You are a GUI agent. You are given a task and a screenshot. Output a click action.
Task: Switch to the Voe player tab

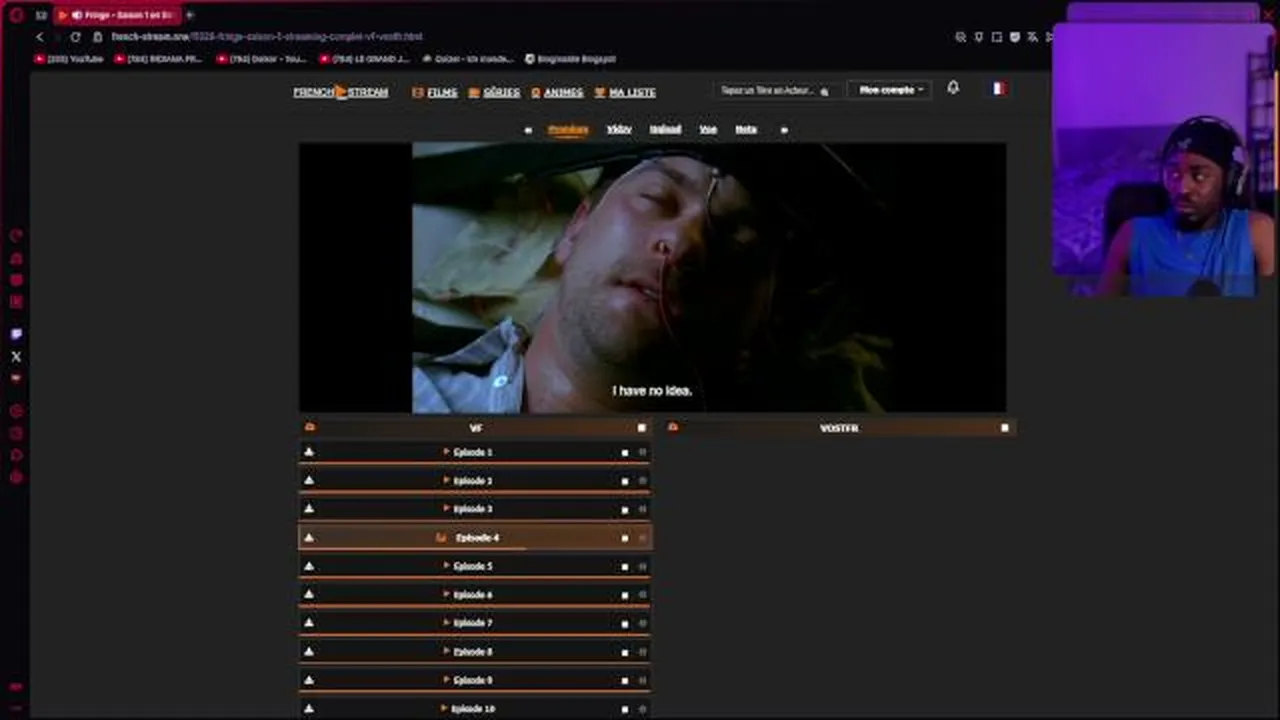tap(708, 130)
